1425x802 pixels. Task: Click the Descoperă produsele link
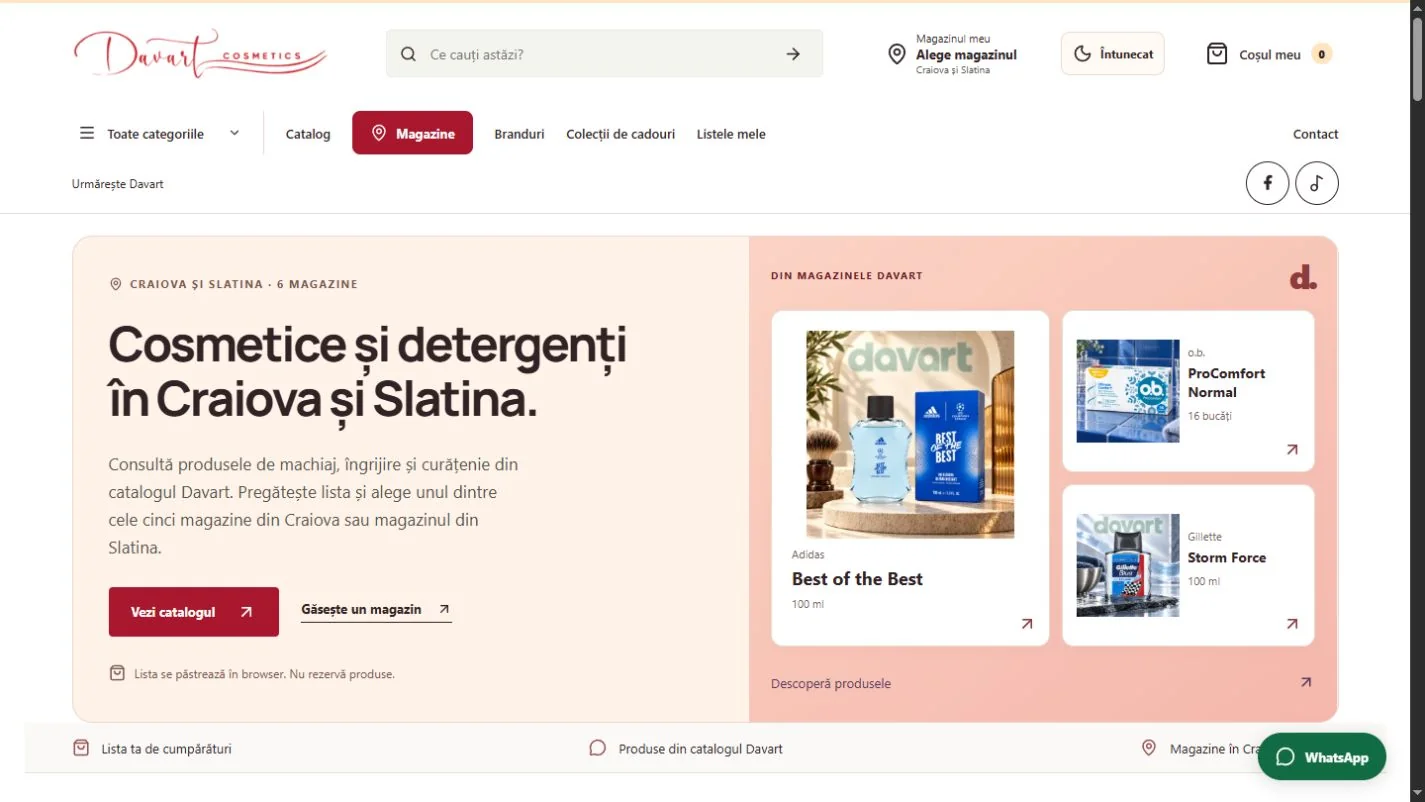point(831,684)
